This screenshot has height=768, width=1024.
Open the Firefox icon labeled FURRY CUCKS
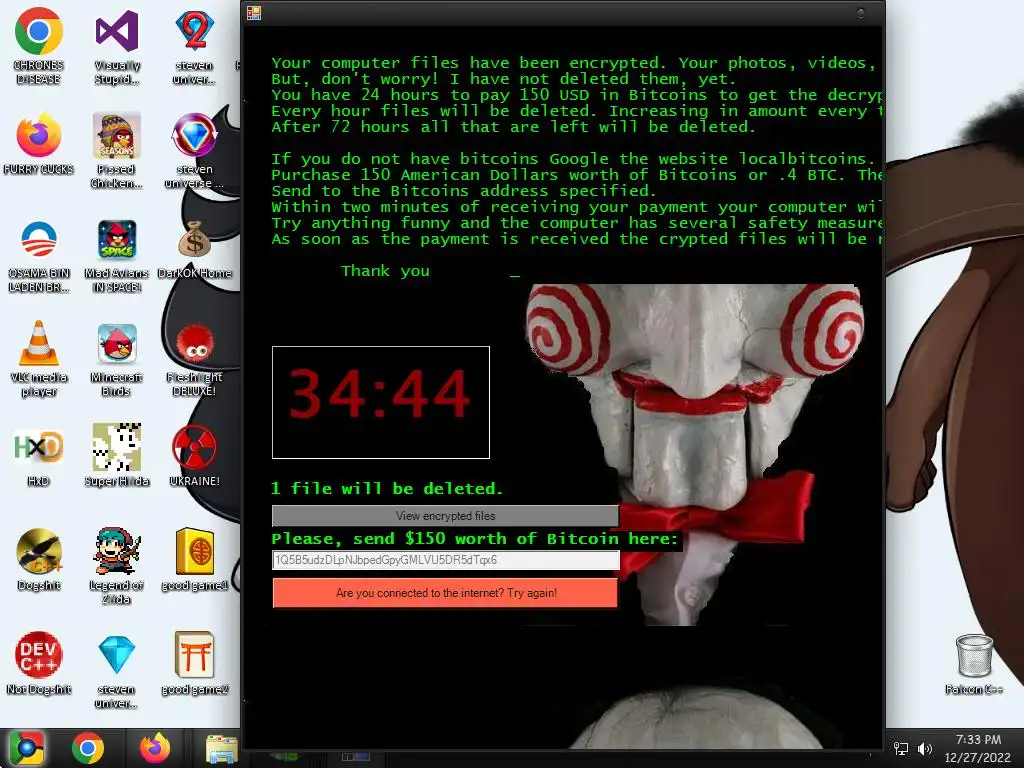click(39, 136)
